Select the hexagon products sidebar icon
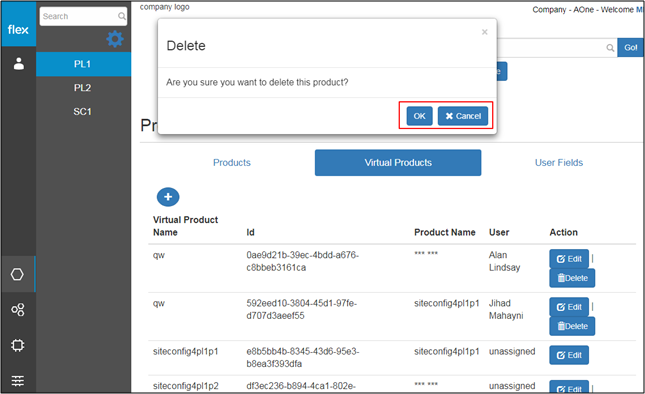Image resolution: width=645 pixels, height=394 pixels. coord(17,274)
